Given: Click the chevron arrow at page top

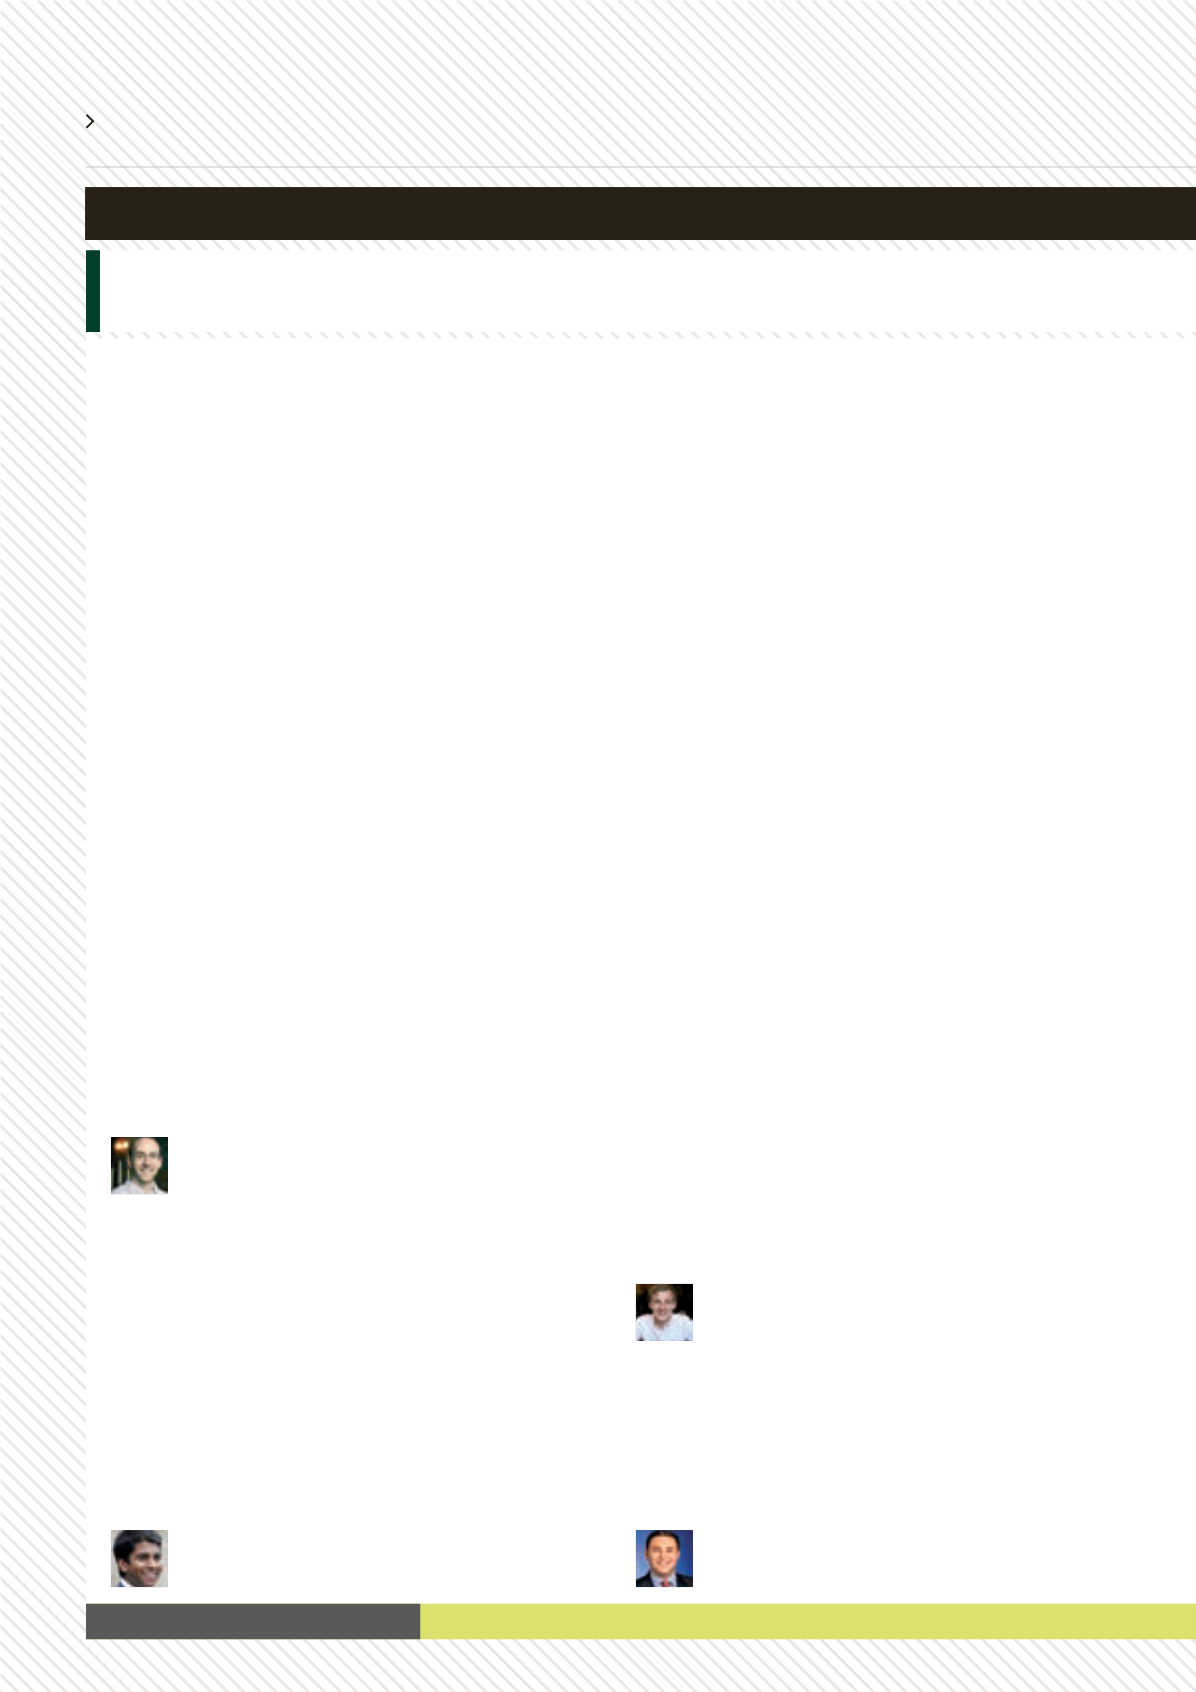Looking at the screenshot, I should [x=90, y=121].
